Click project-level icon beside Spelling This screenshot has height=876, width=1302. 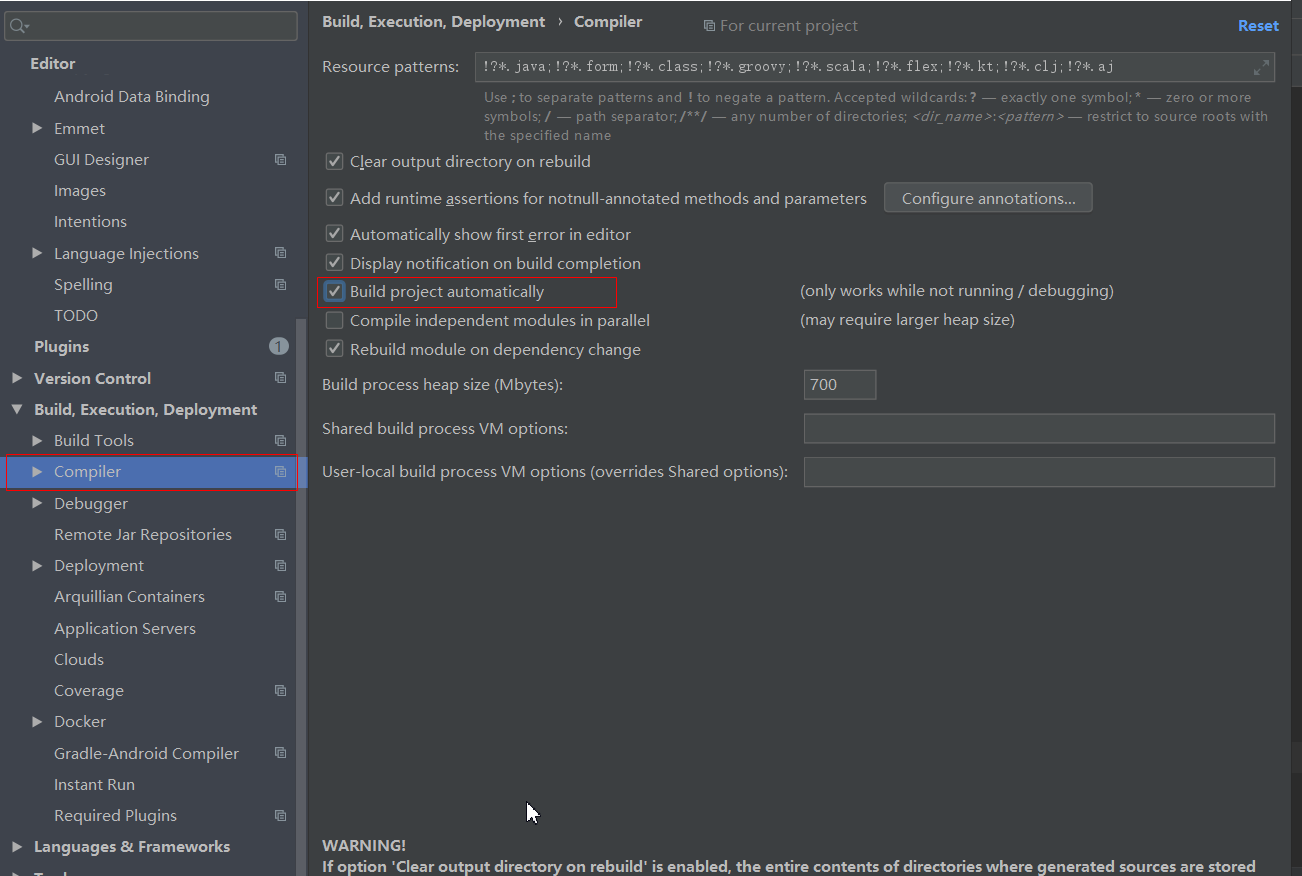pos(281,285)
